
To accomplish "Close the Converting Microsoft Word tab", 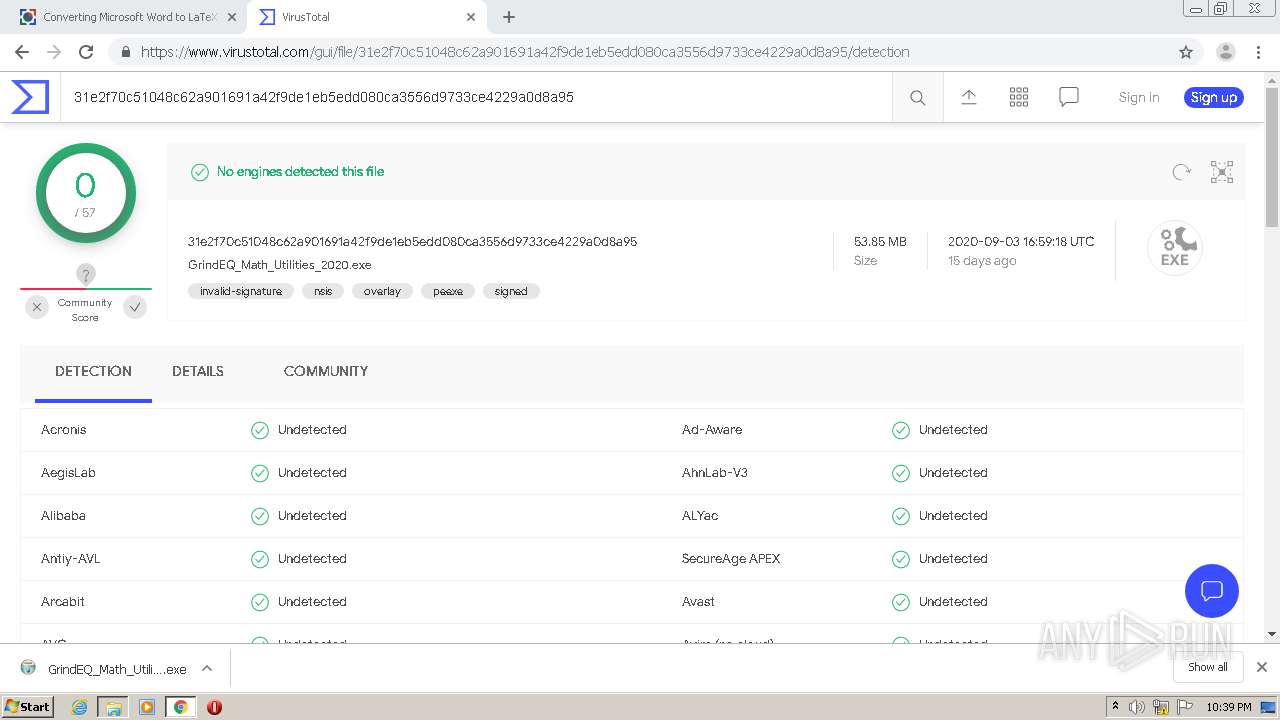I will (x=231, y=17).
